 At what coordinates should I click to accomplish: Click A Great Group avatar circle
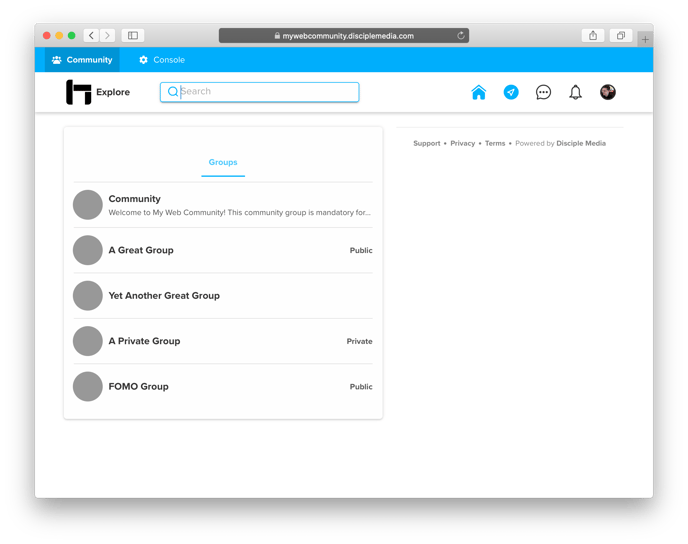tap(88, 250)
